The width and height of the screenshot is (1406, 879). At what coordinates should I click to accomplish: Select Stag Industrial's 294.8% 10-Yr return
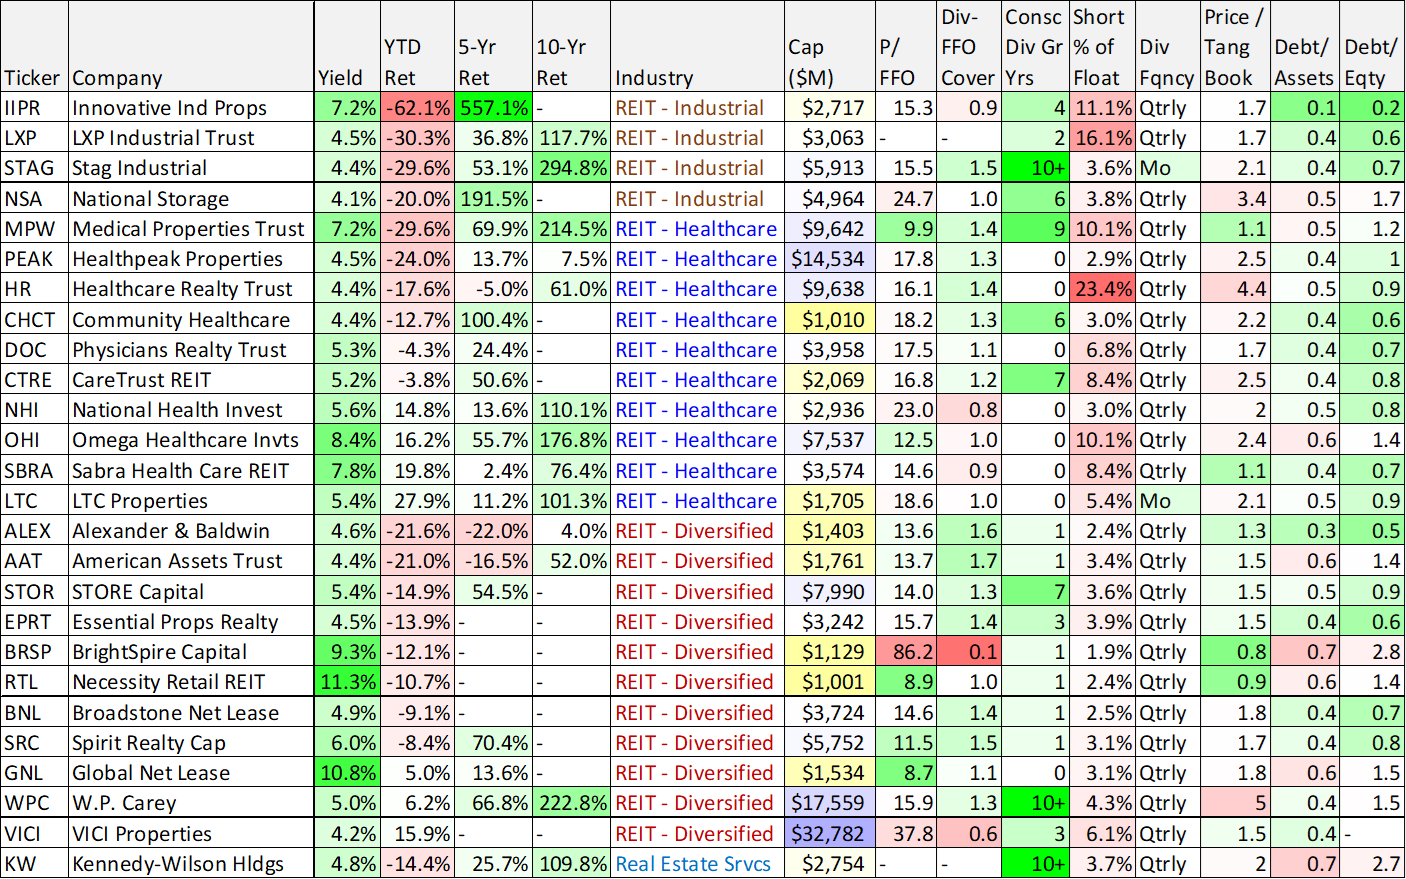pos(571,168)
